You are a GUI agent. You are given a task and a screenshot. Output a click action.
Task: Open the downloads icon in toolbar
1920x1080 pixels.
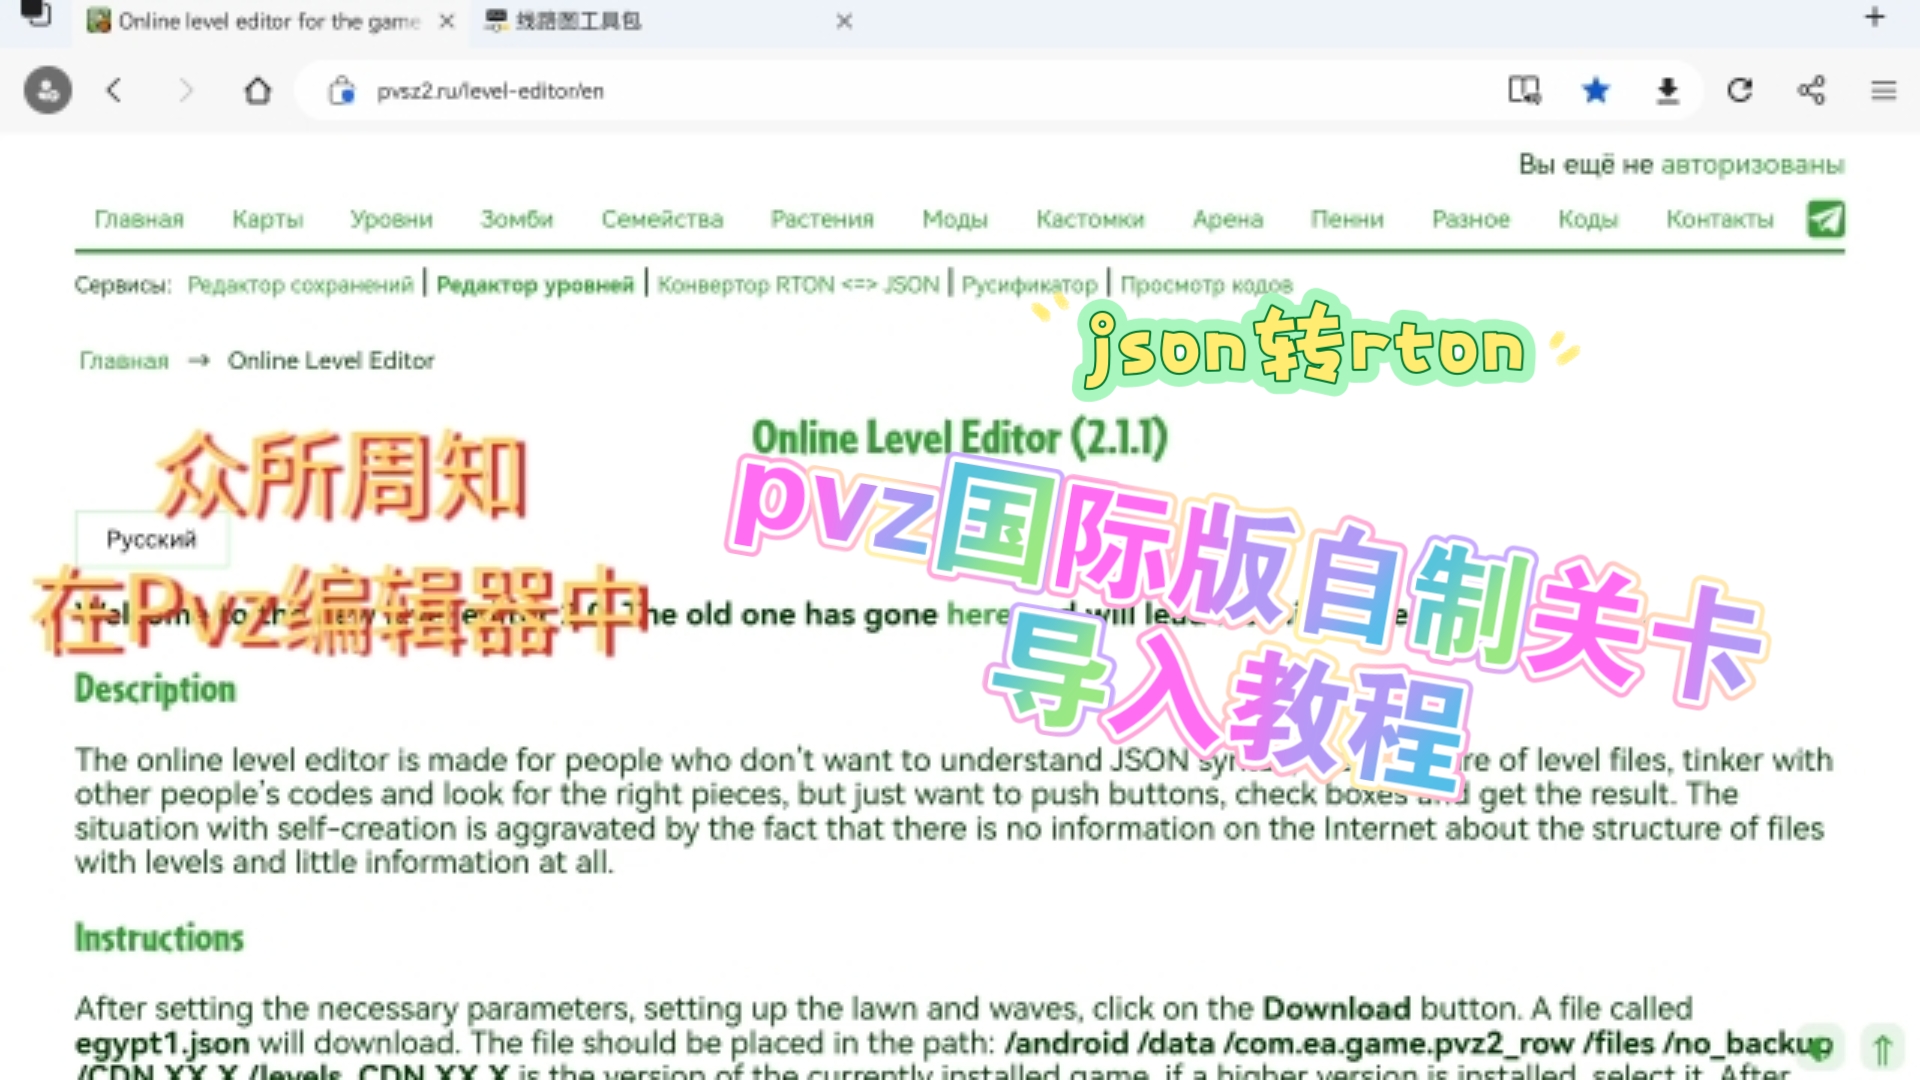1667,91
